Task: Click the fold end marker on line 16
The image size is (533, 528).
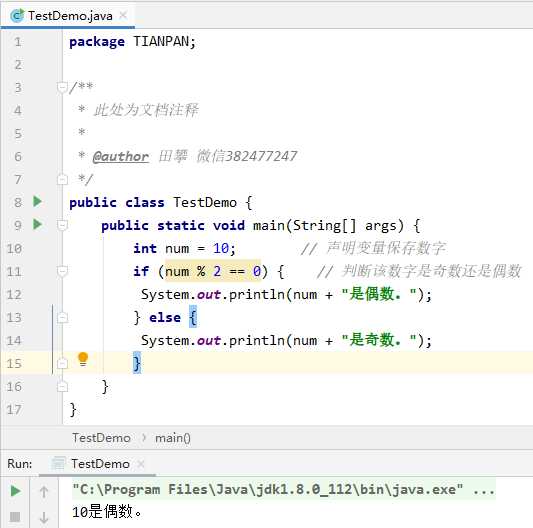Action: click(62, 386)
